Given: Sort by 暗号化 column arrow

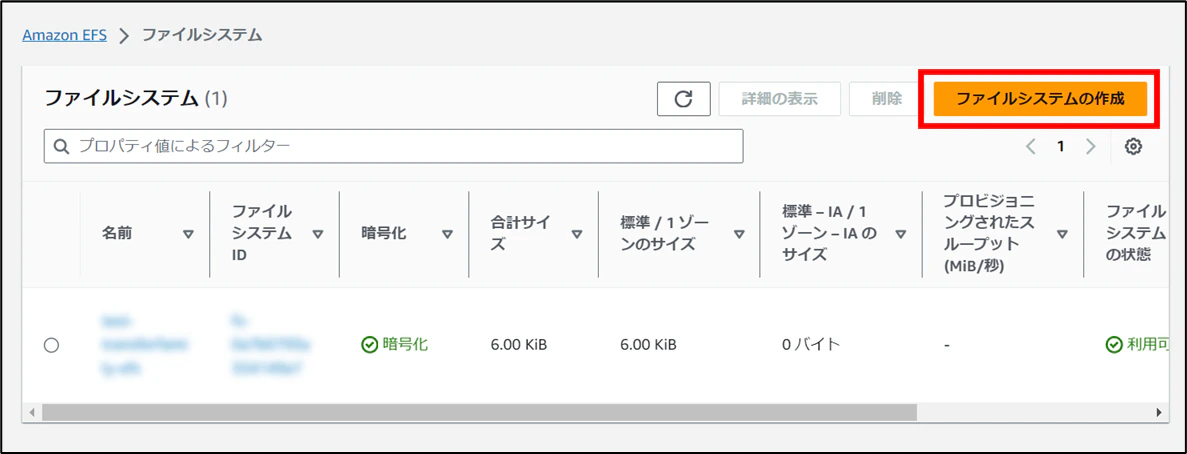Looking at the screenshot, I should pyautogui.click(x=447, y=235).
